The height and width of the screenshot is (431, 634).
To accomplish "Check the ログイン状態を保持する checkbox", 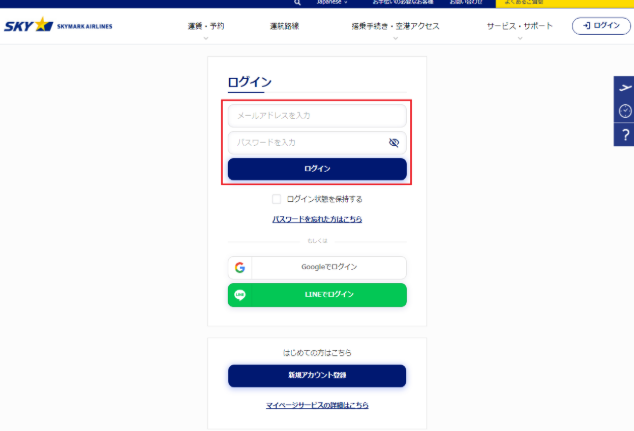I will point(277,199).
